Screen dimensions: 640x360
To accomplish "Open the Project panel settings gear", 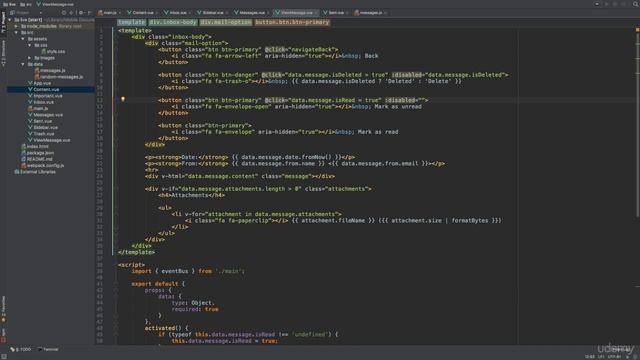I will [81, 13].
